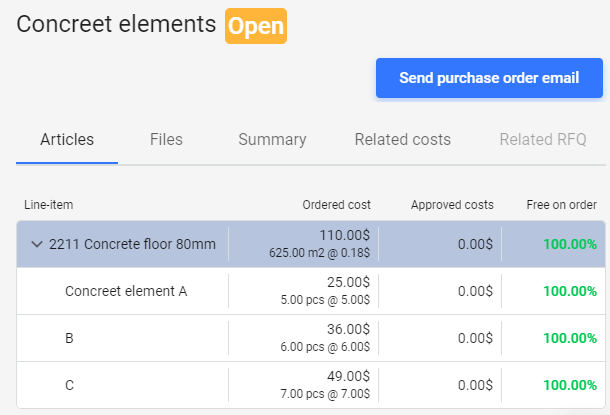Image resolution: width=610 pixels, height=415 pixels.
Task: Switch to the Files tab
Action: [x=166, y=139]
